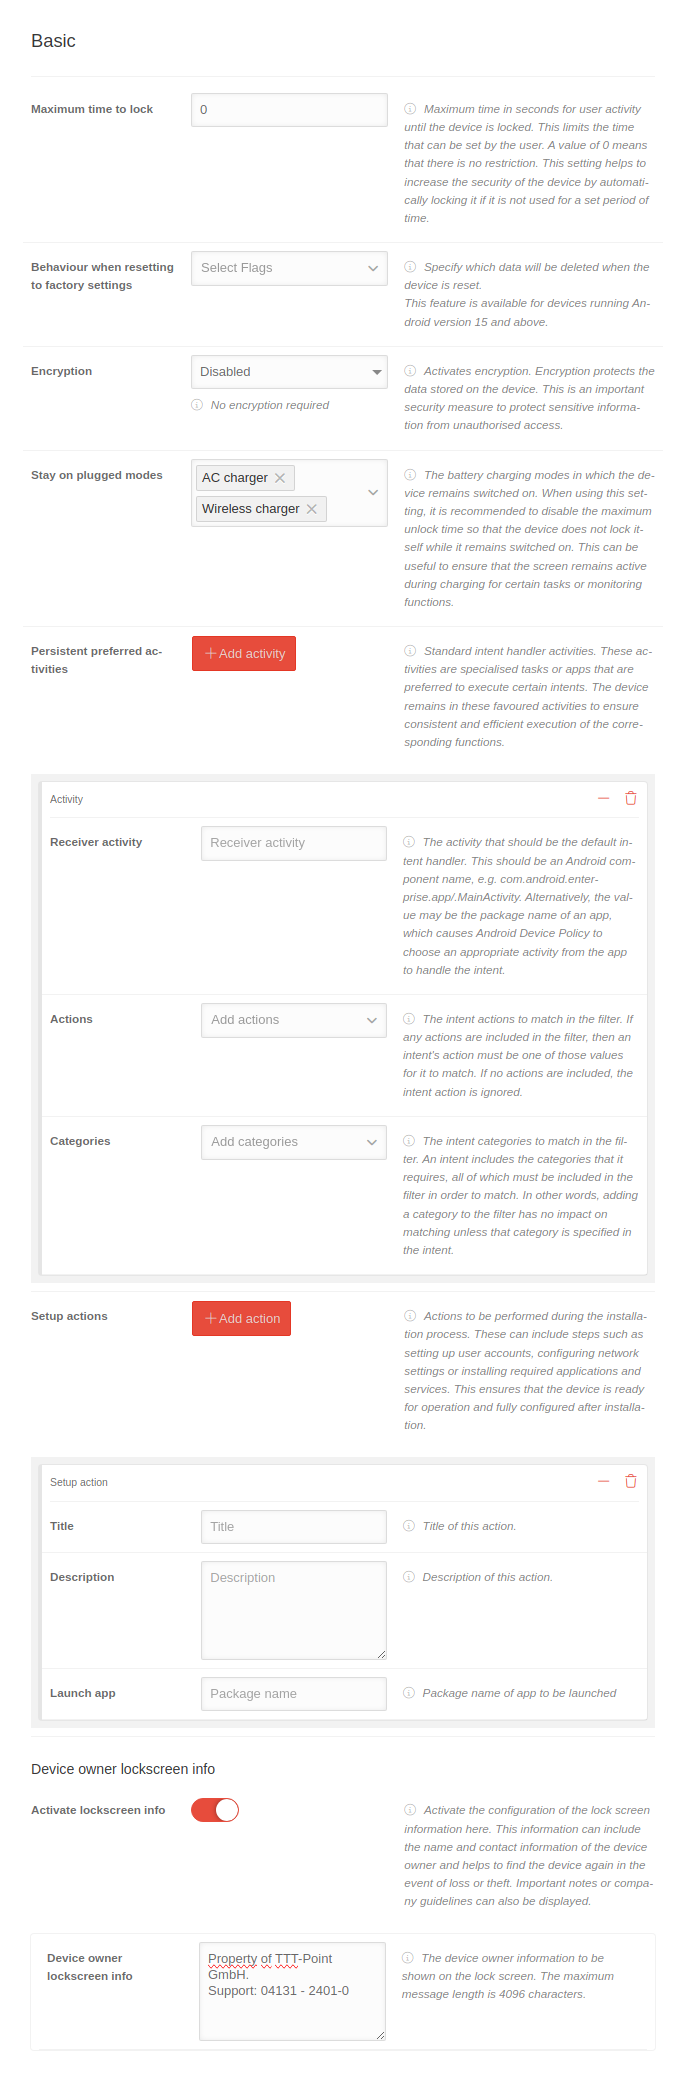Collapse the Setup action panel with minus icon
The width and height of the screenshot is (686, 2090).
(x=603, y=1481)
